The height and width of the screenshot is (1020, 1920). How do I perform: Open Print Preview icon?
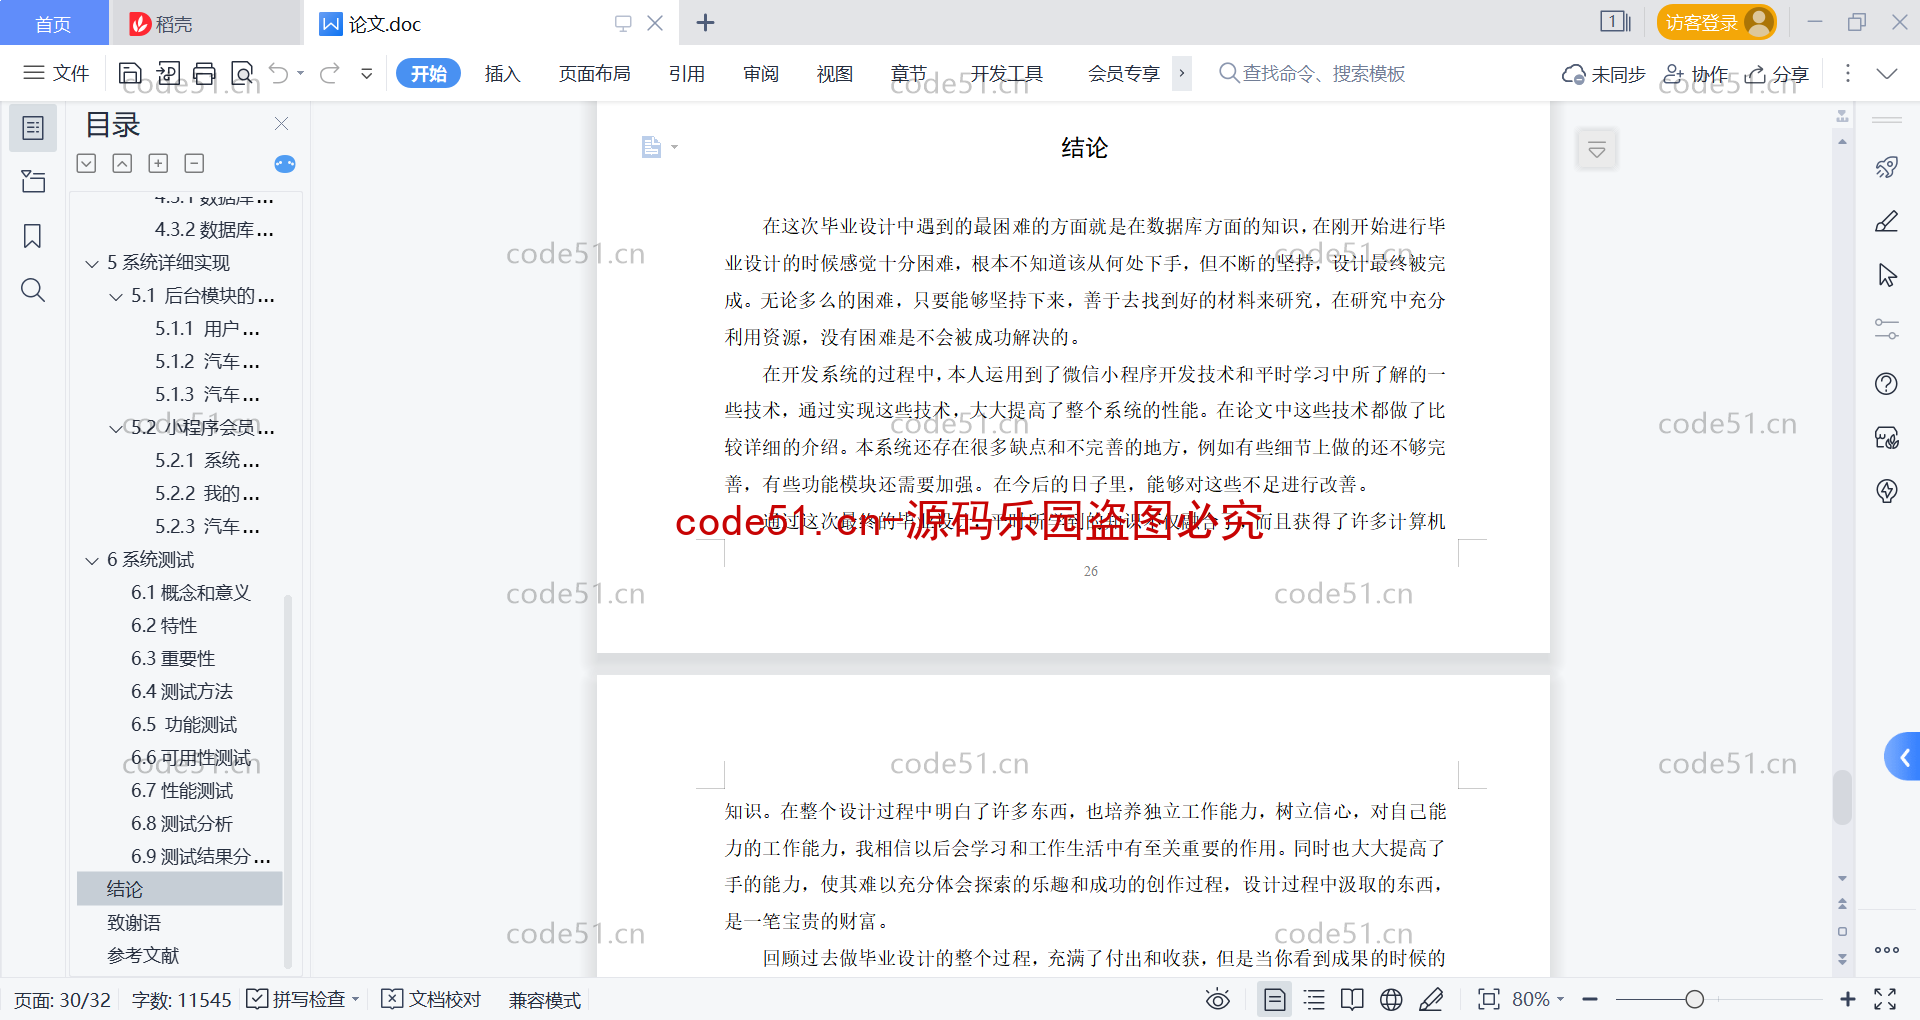coord(242,73)
